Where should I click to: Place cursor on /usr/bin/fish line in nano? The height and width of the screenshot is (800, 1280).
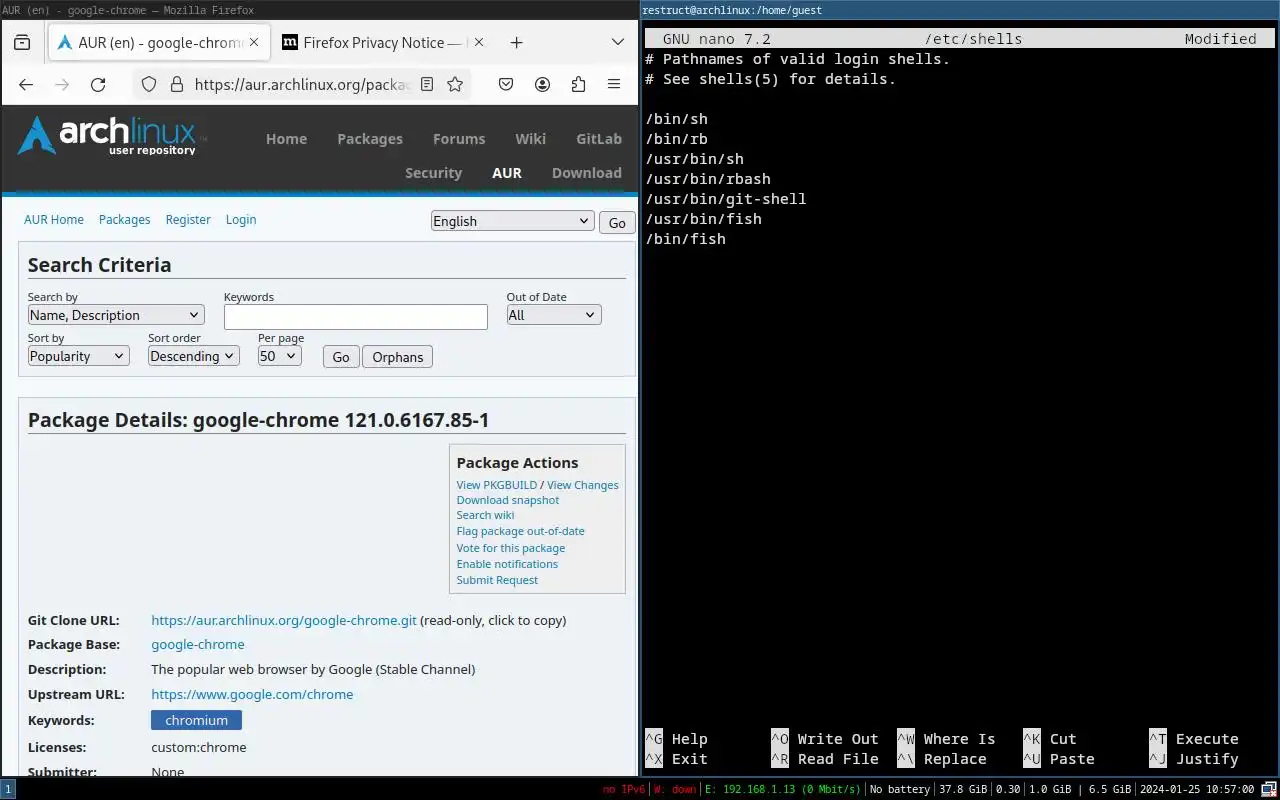[703, 219]
